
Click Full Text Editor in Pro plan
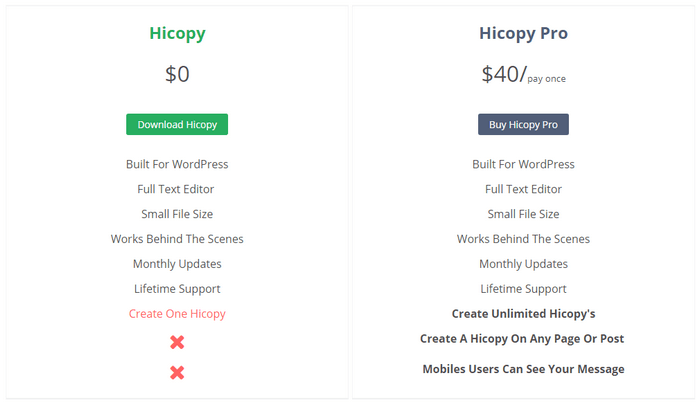coord(523,189)
